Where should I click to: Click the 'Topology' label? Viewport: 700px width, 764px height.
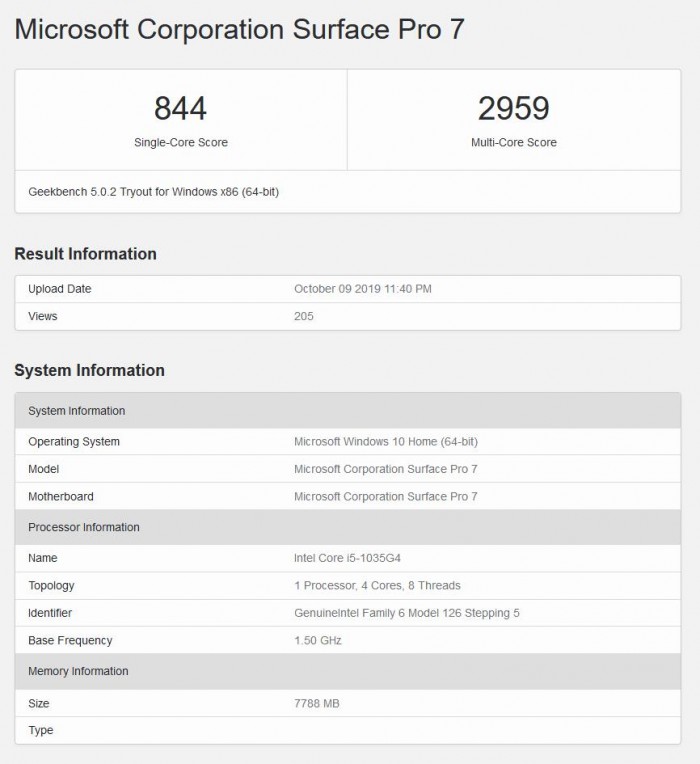coord(51,586)
